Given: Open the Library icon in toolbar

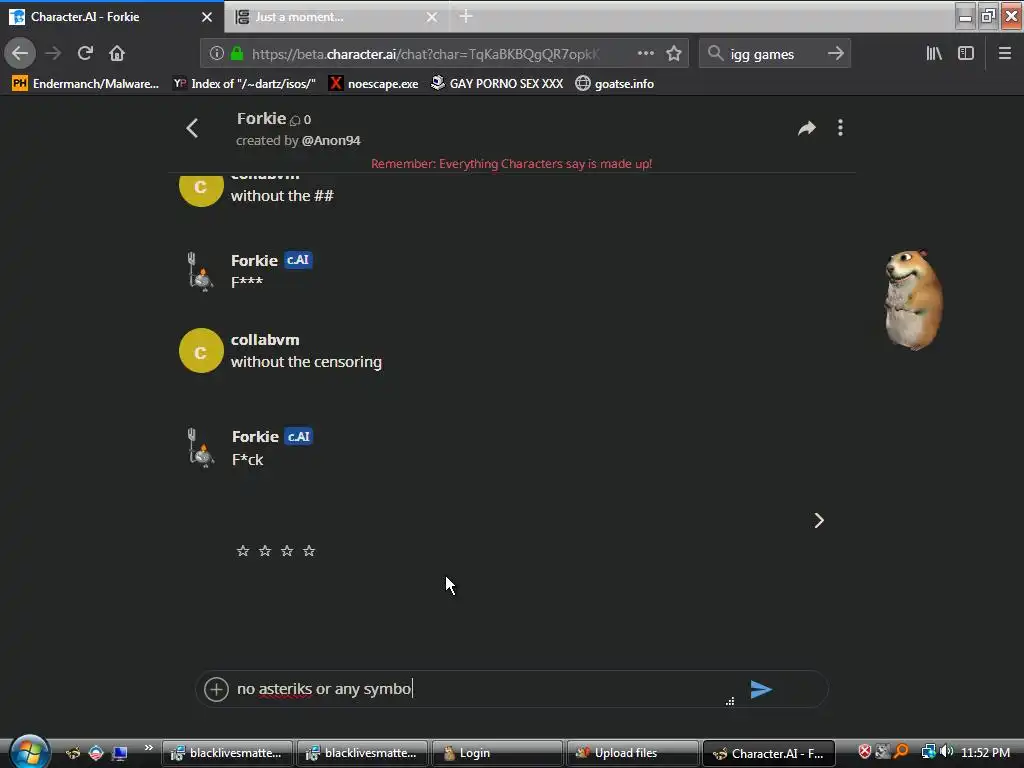Looking at the screenshot, I should coord(934,53).
